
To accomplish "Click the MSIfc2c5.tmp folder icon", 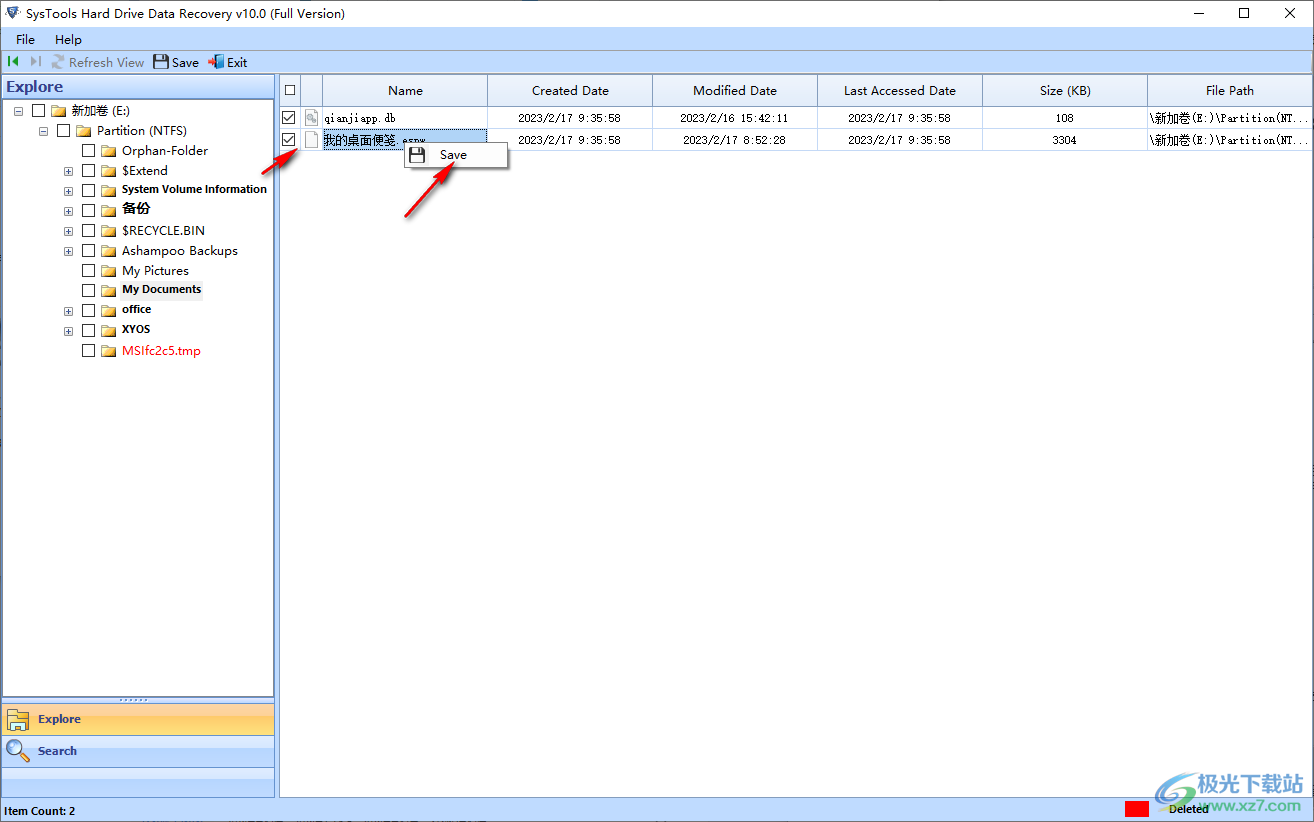I will point(109,351).
